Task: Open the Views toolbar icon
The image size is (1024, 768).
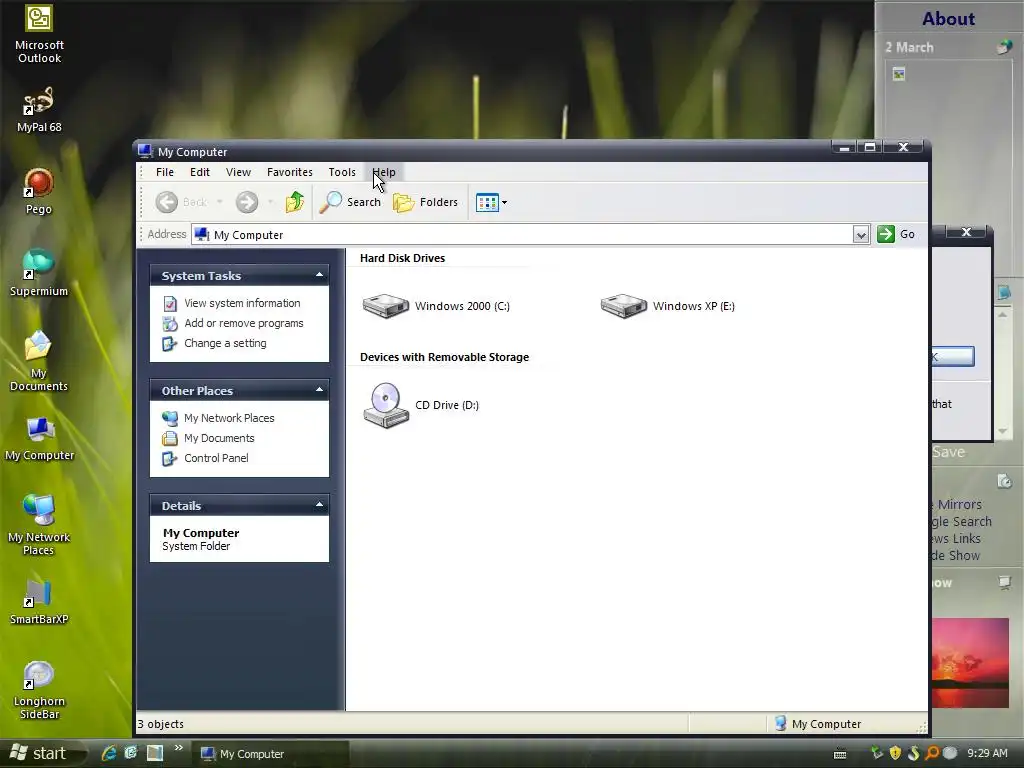Action: click(487, 202)
